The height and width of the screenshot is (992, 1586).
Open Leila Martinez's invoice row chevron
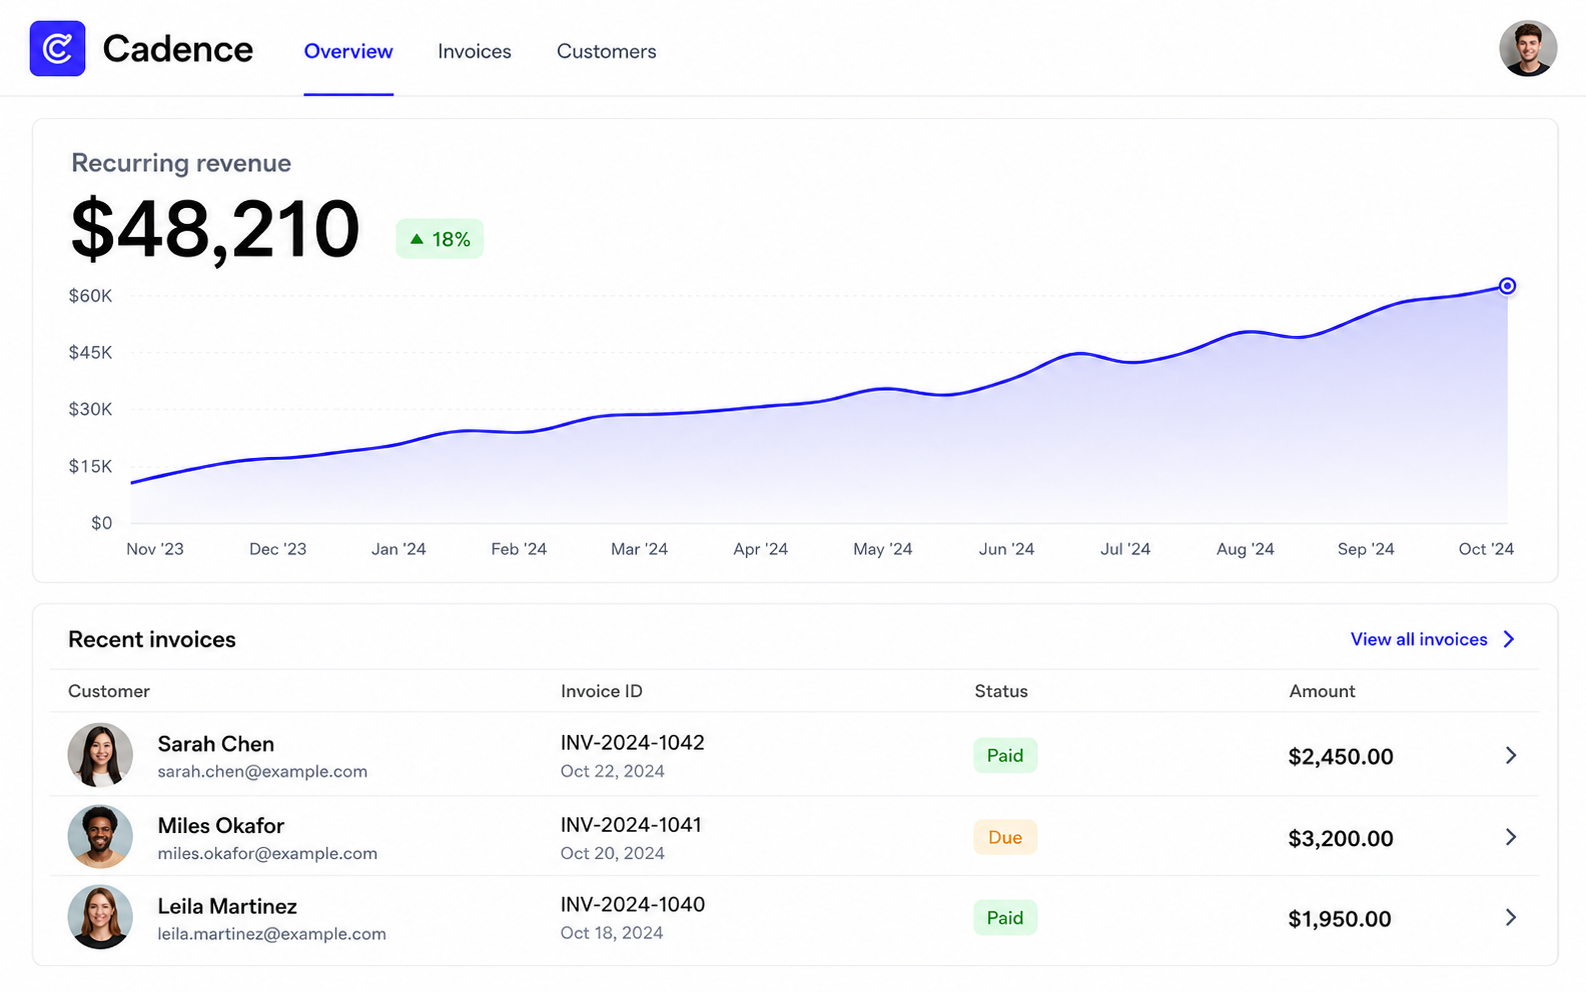point(1511,917)
